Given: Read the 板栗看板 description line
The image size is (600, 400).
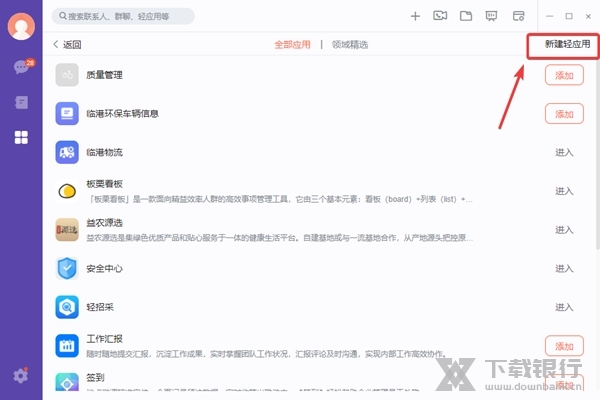Looking at the screenshot, I should tap(279, 199).
